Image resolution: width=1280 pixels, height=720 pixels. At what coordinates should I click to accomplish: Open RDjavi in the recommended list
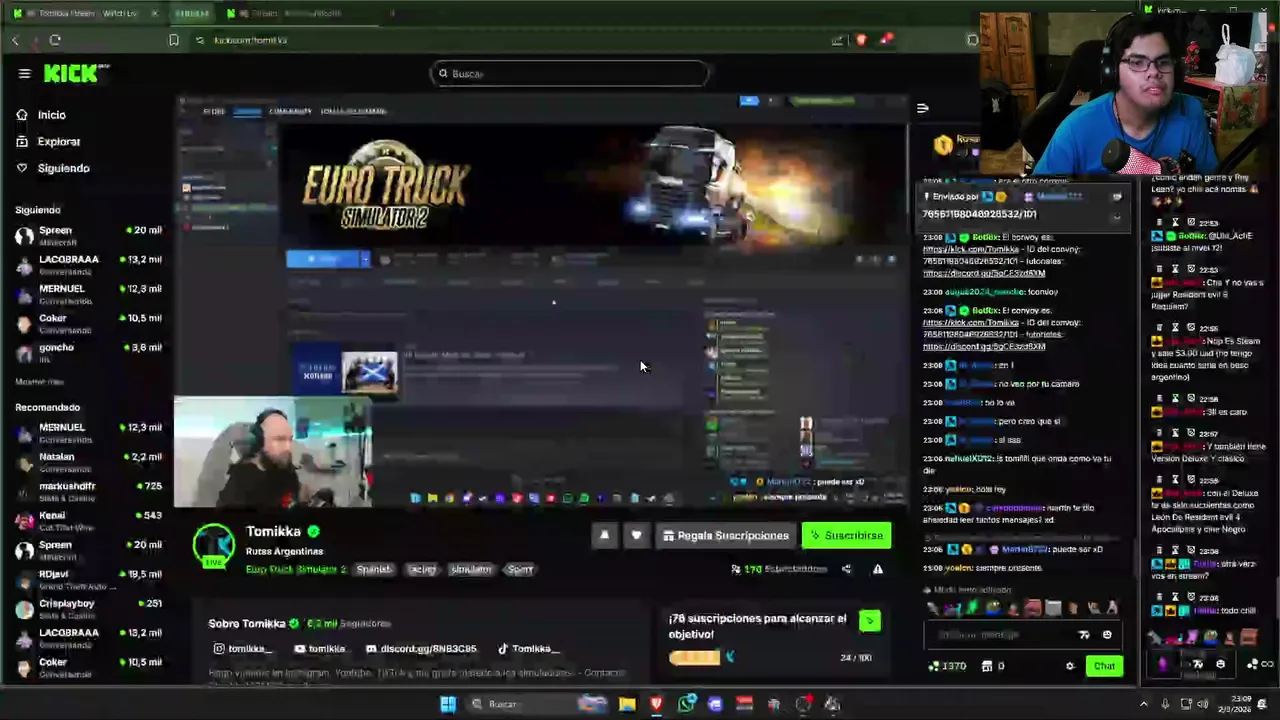click(x=89, y=579)
